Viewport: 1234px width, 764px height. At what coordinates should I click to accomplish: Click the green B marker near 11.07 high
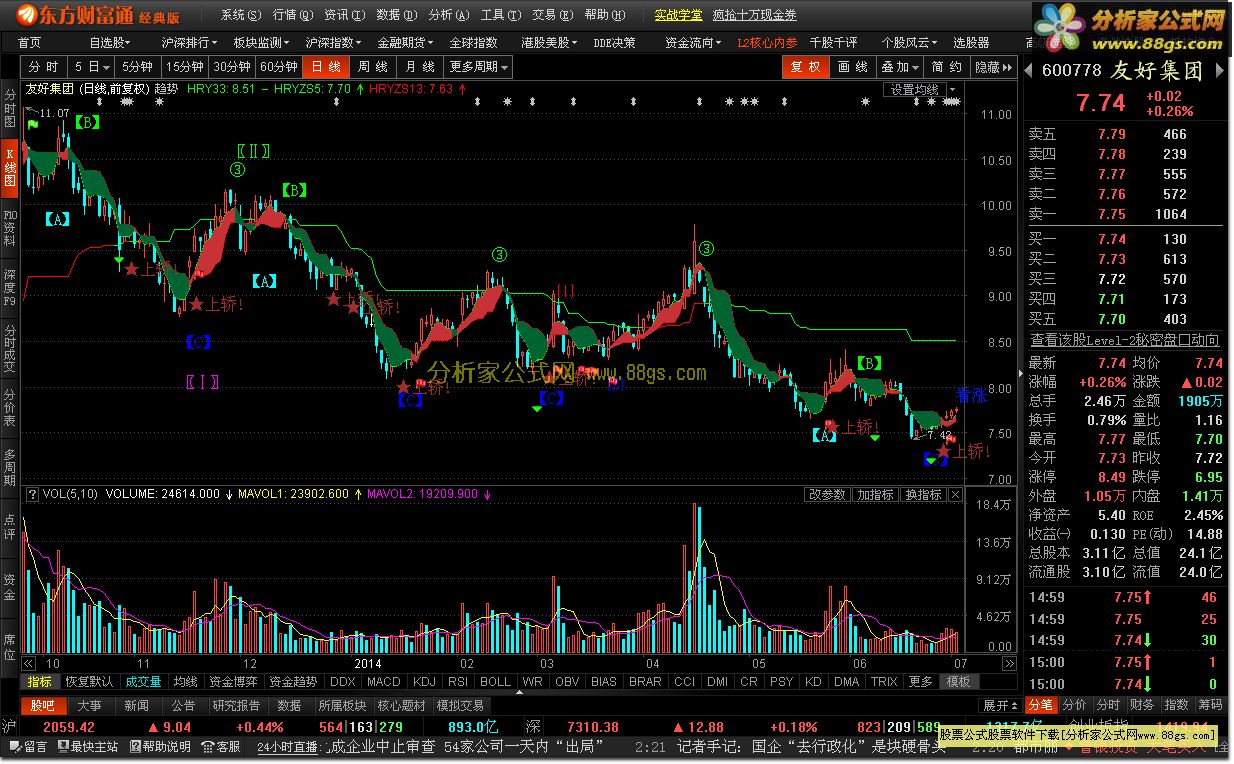click(88, 122)
